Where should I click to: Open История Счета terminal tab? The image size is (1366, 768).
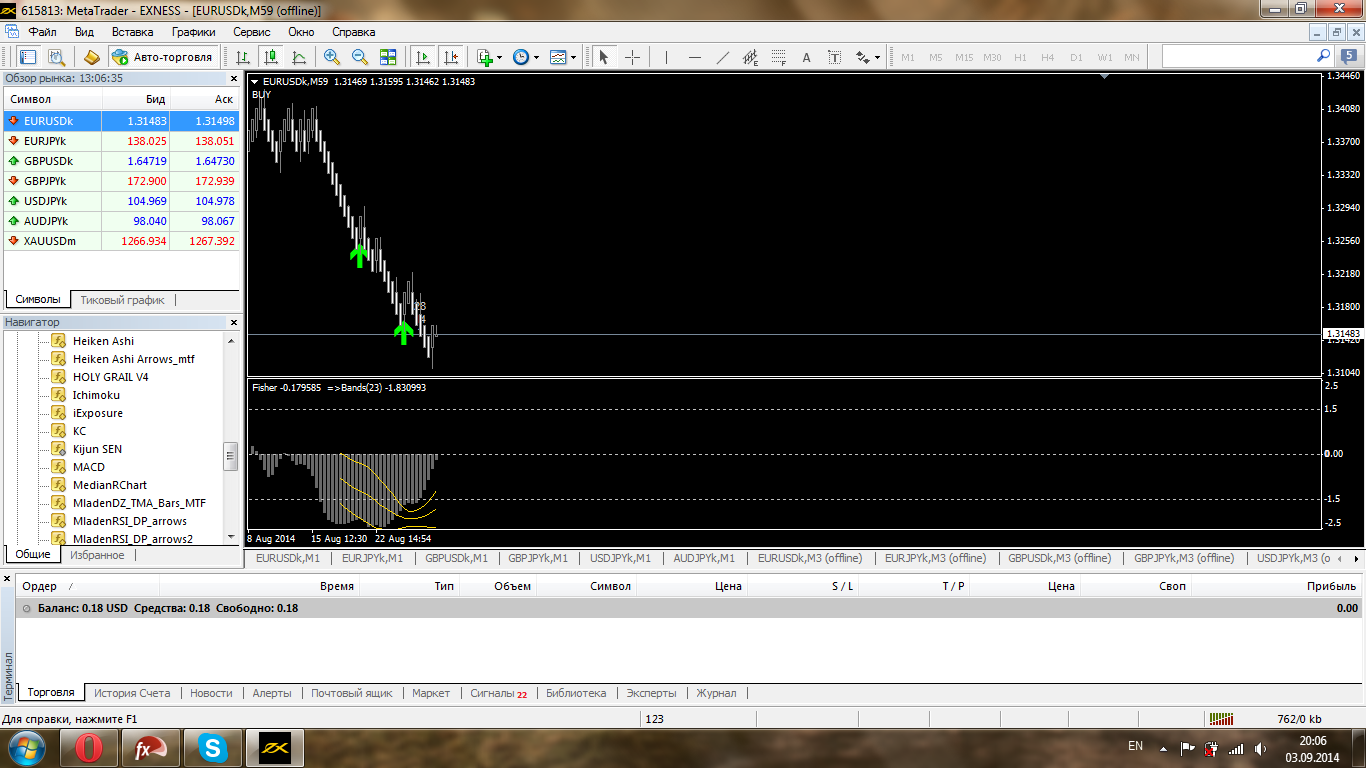click(132, 692)
